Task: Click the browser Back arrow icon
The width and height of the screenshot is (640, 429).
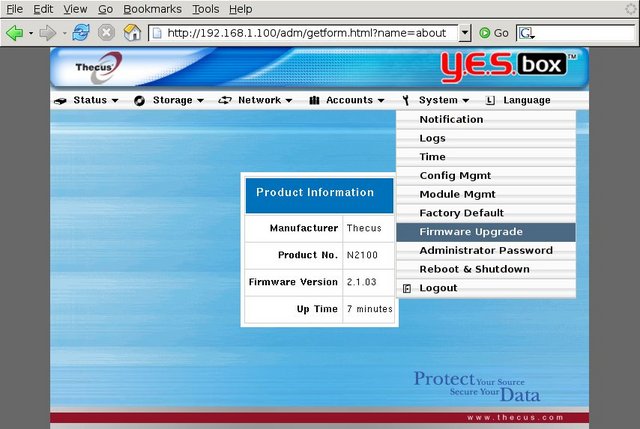Action: pyautogui.click(x=14, y=33)
